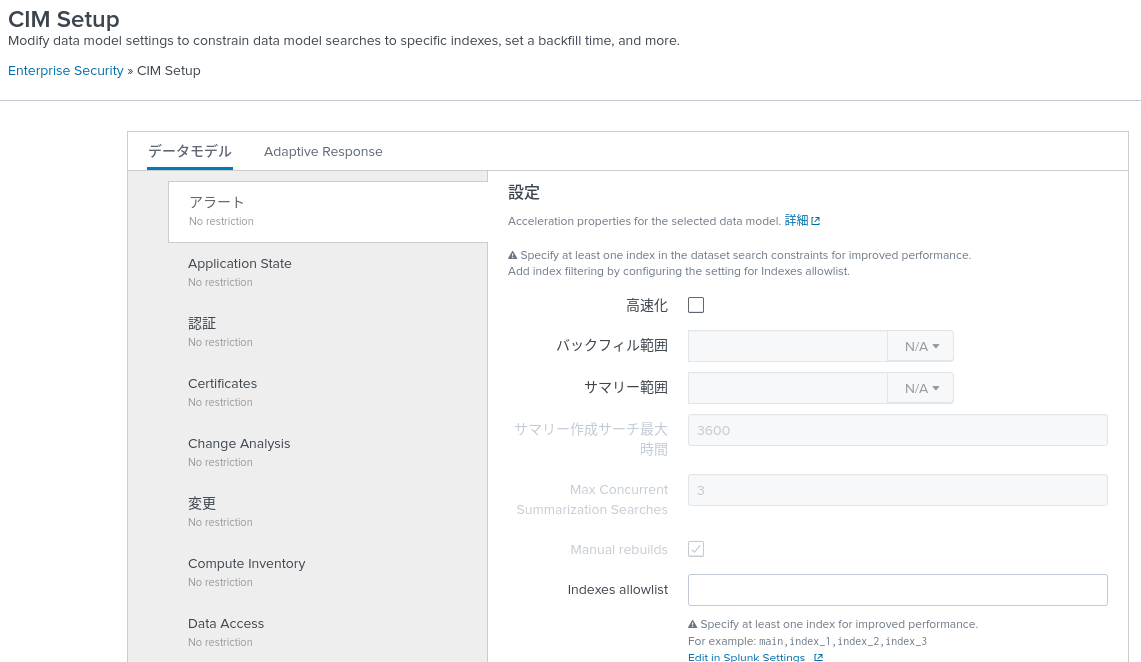Click the warning icon below Indexes allowlist field
Viewport: 1141px width, 662px height.
(x=692, y=624)
